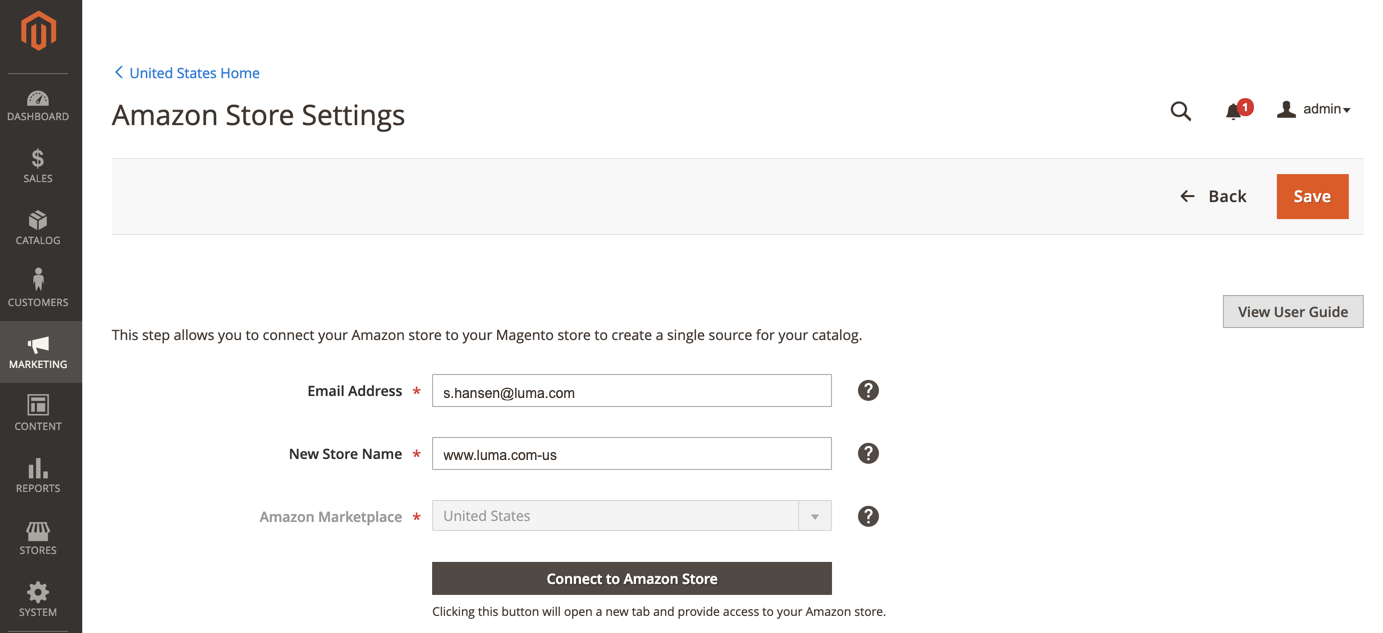The image size is (1383, 633).
Task: Open the Customers sidebar icon
Action: (38, 280)
